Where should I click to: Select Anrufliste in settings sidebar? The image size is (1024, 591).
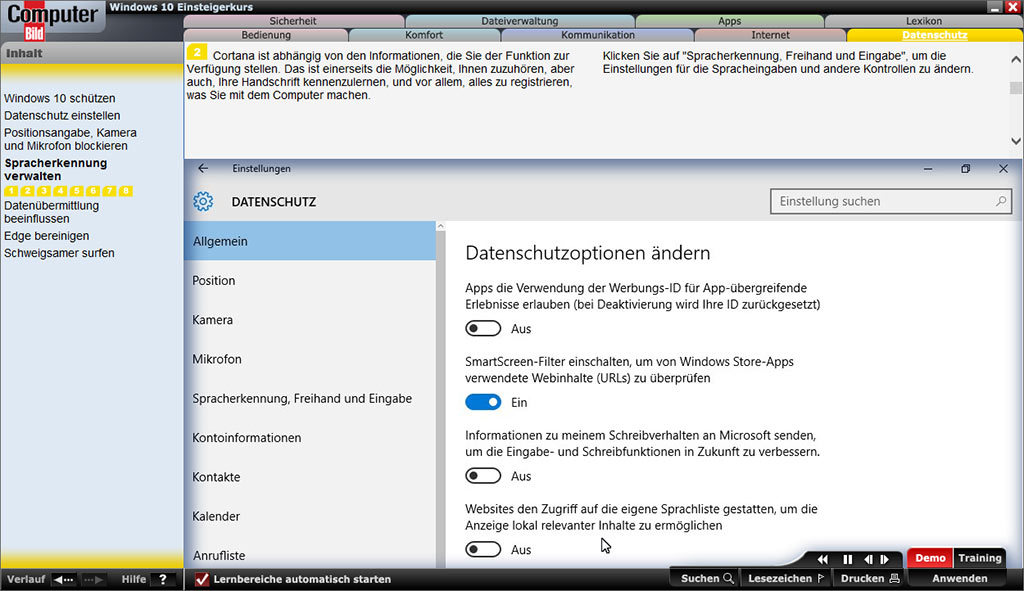(310, 554)
